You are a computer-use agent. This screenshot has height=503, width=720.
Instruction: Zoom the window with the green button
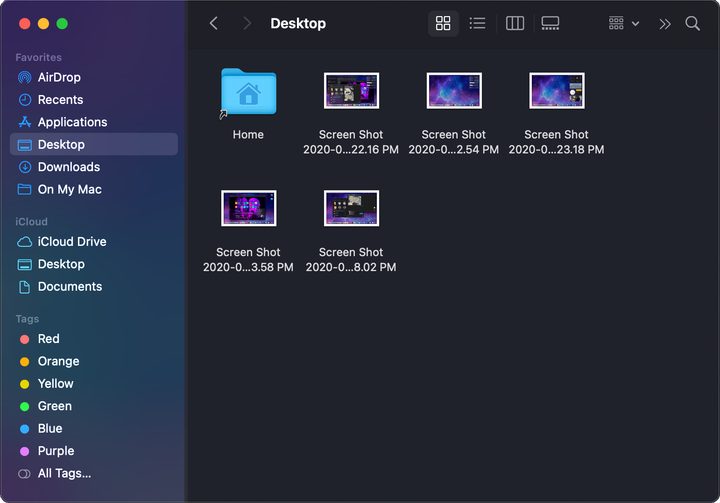[x=62, y=23]
